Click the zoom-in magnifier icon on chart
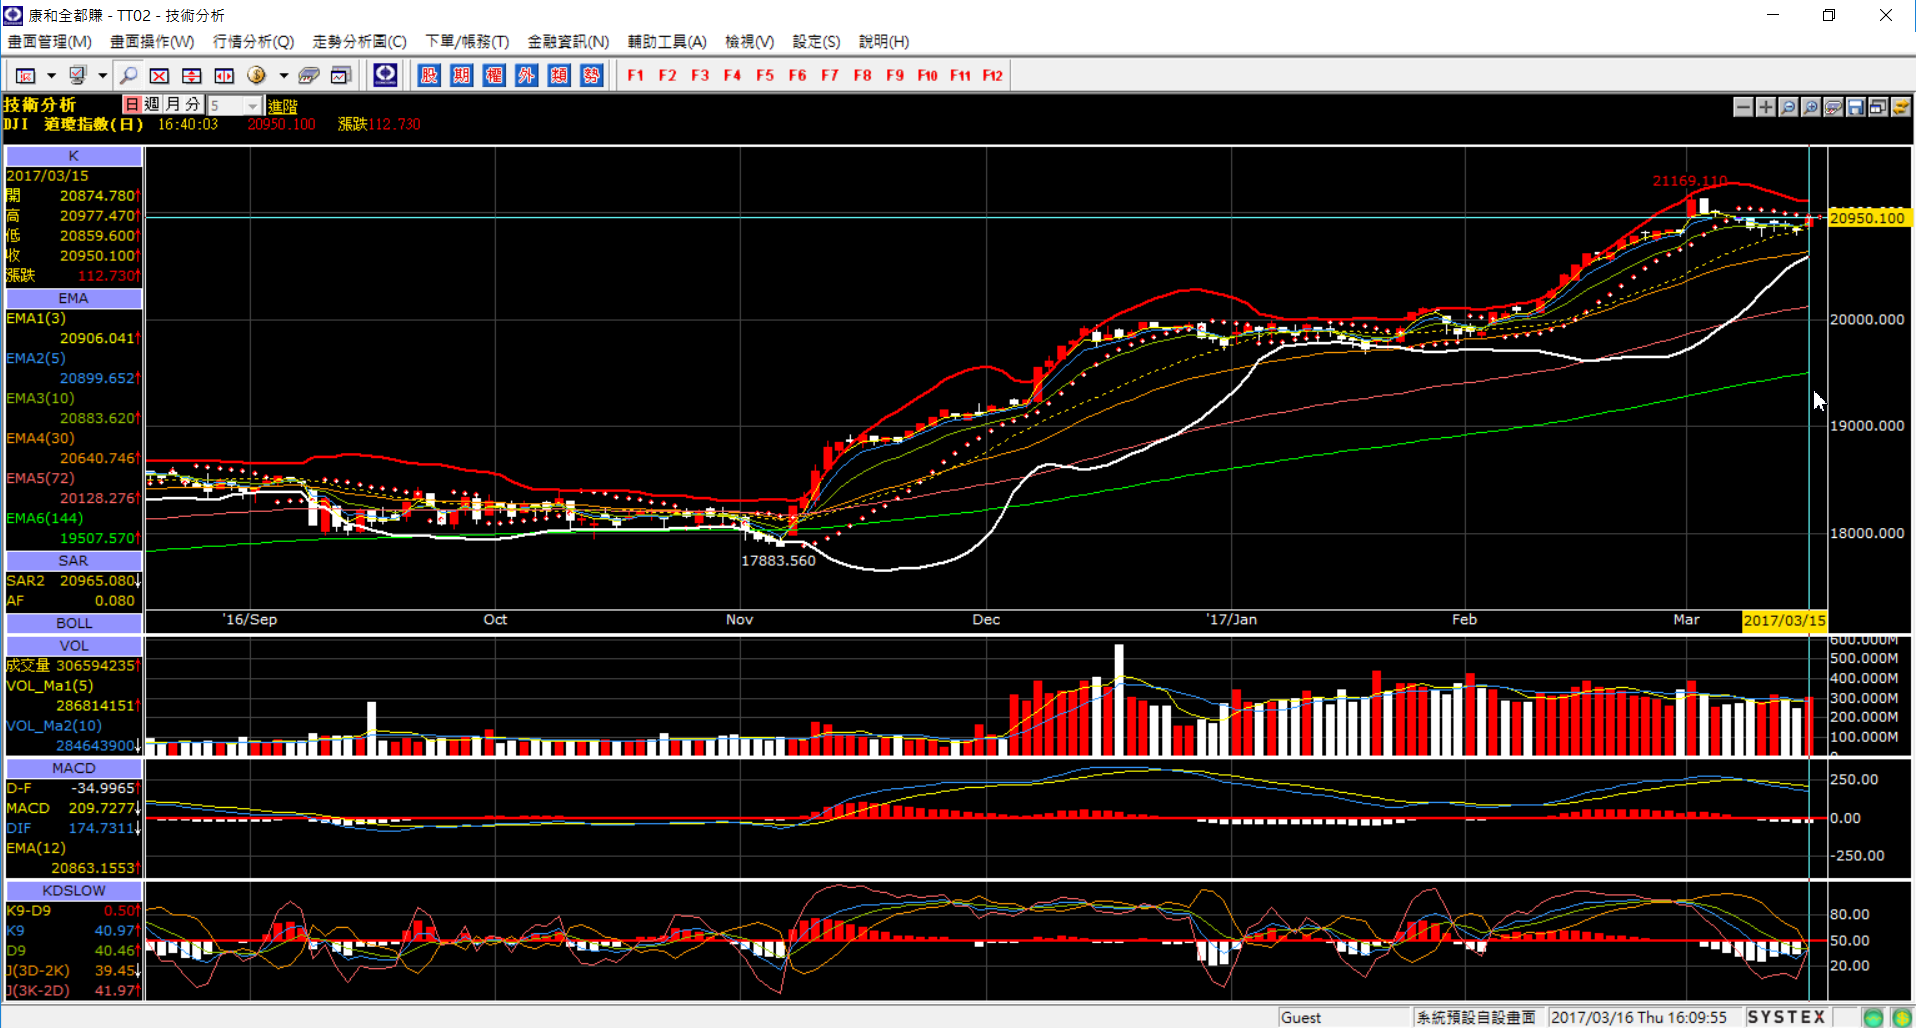 pos(1811,106)
